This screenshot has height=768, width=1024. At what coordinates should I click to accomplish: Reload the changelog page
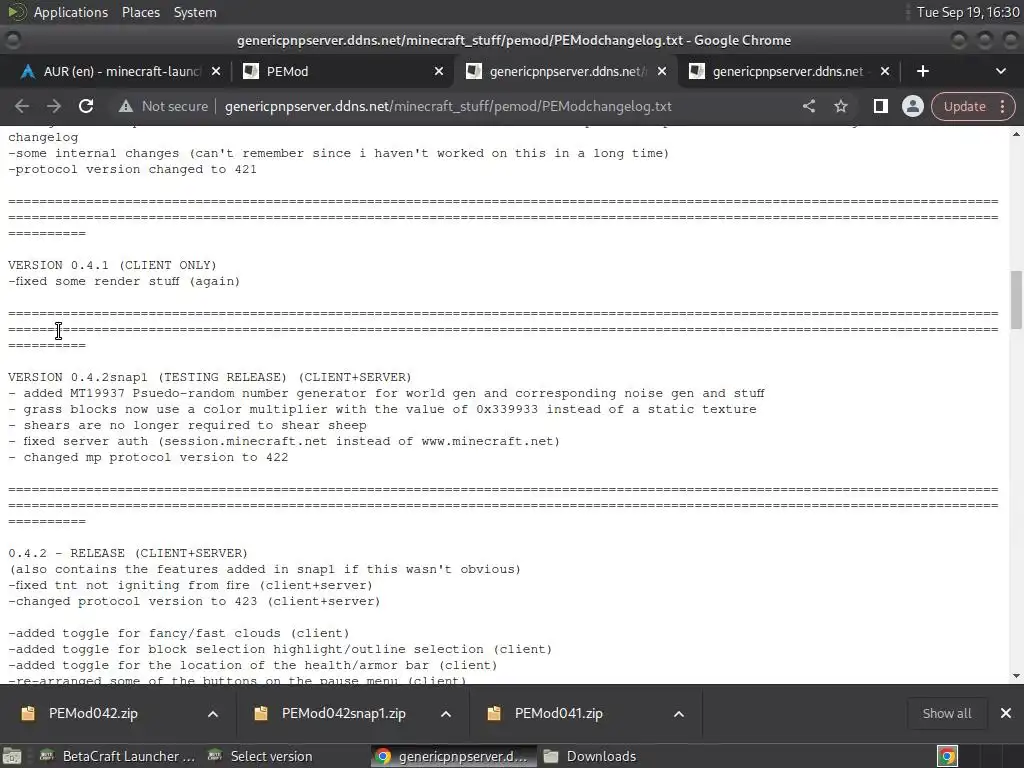(x=86, y=106)
